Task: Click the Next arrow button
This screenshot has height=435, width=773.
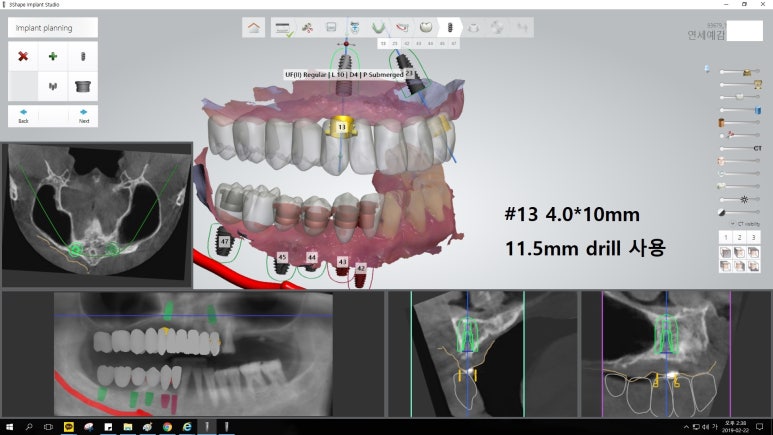Action: click(83, 114)
